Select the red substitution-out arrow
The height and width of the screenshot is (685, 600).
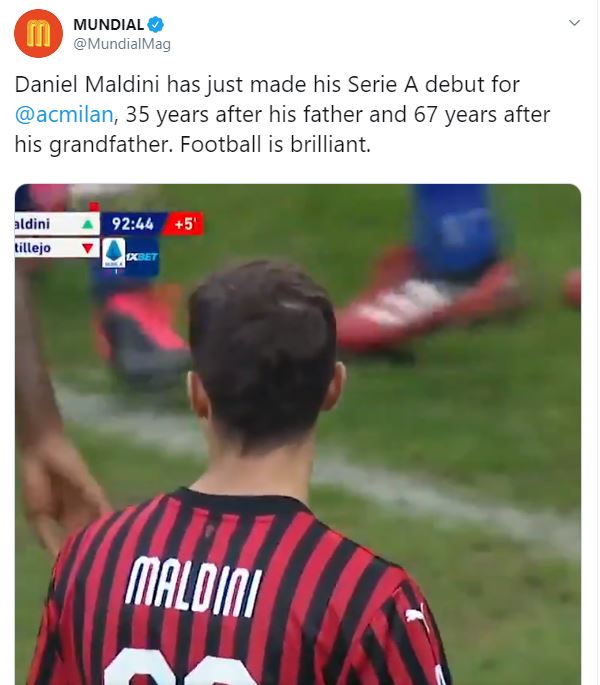88,248
